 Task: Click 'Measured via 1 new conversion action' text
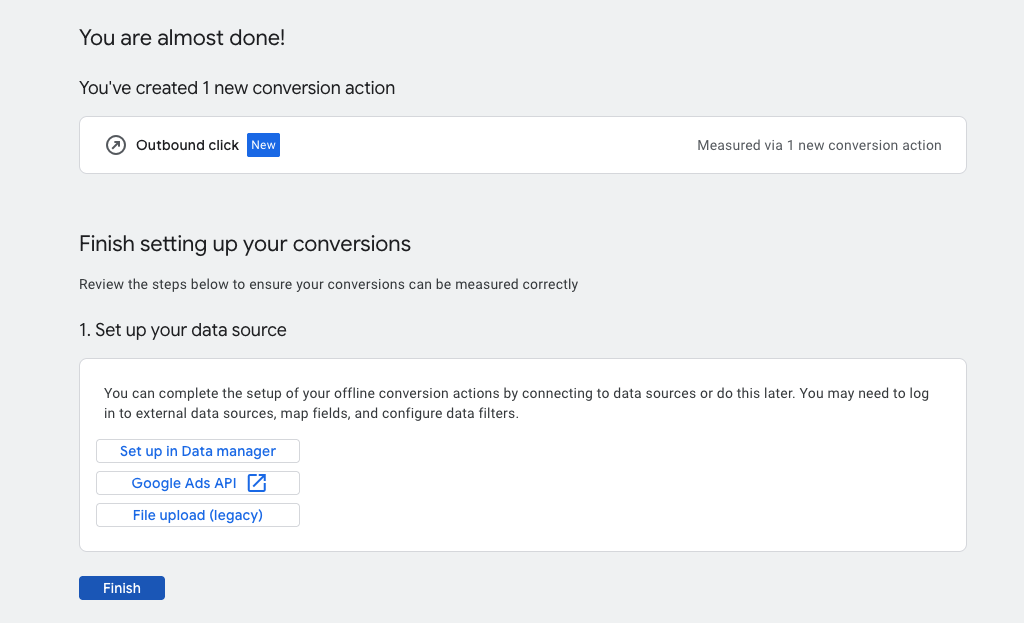coord(819,145)
